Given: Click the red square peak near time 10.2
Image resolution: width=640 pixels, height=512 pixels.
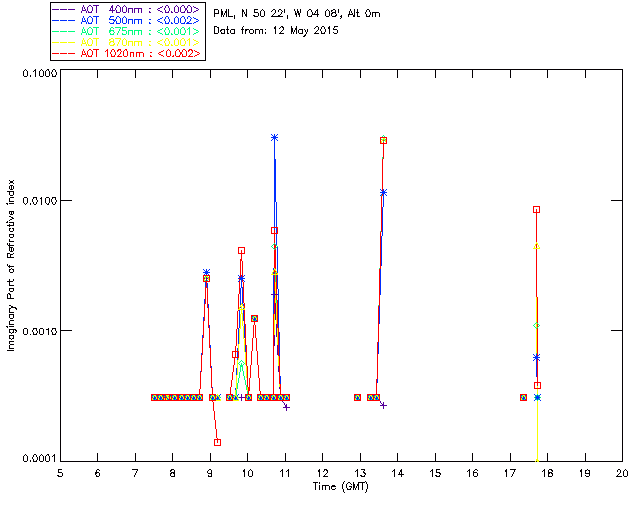Looking at the screenshot, I should [254, 318].
